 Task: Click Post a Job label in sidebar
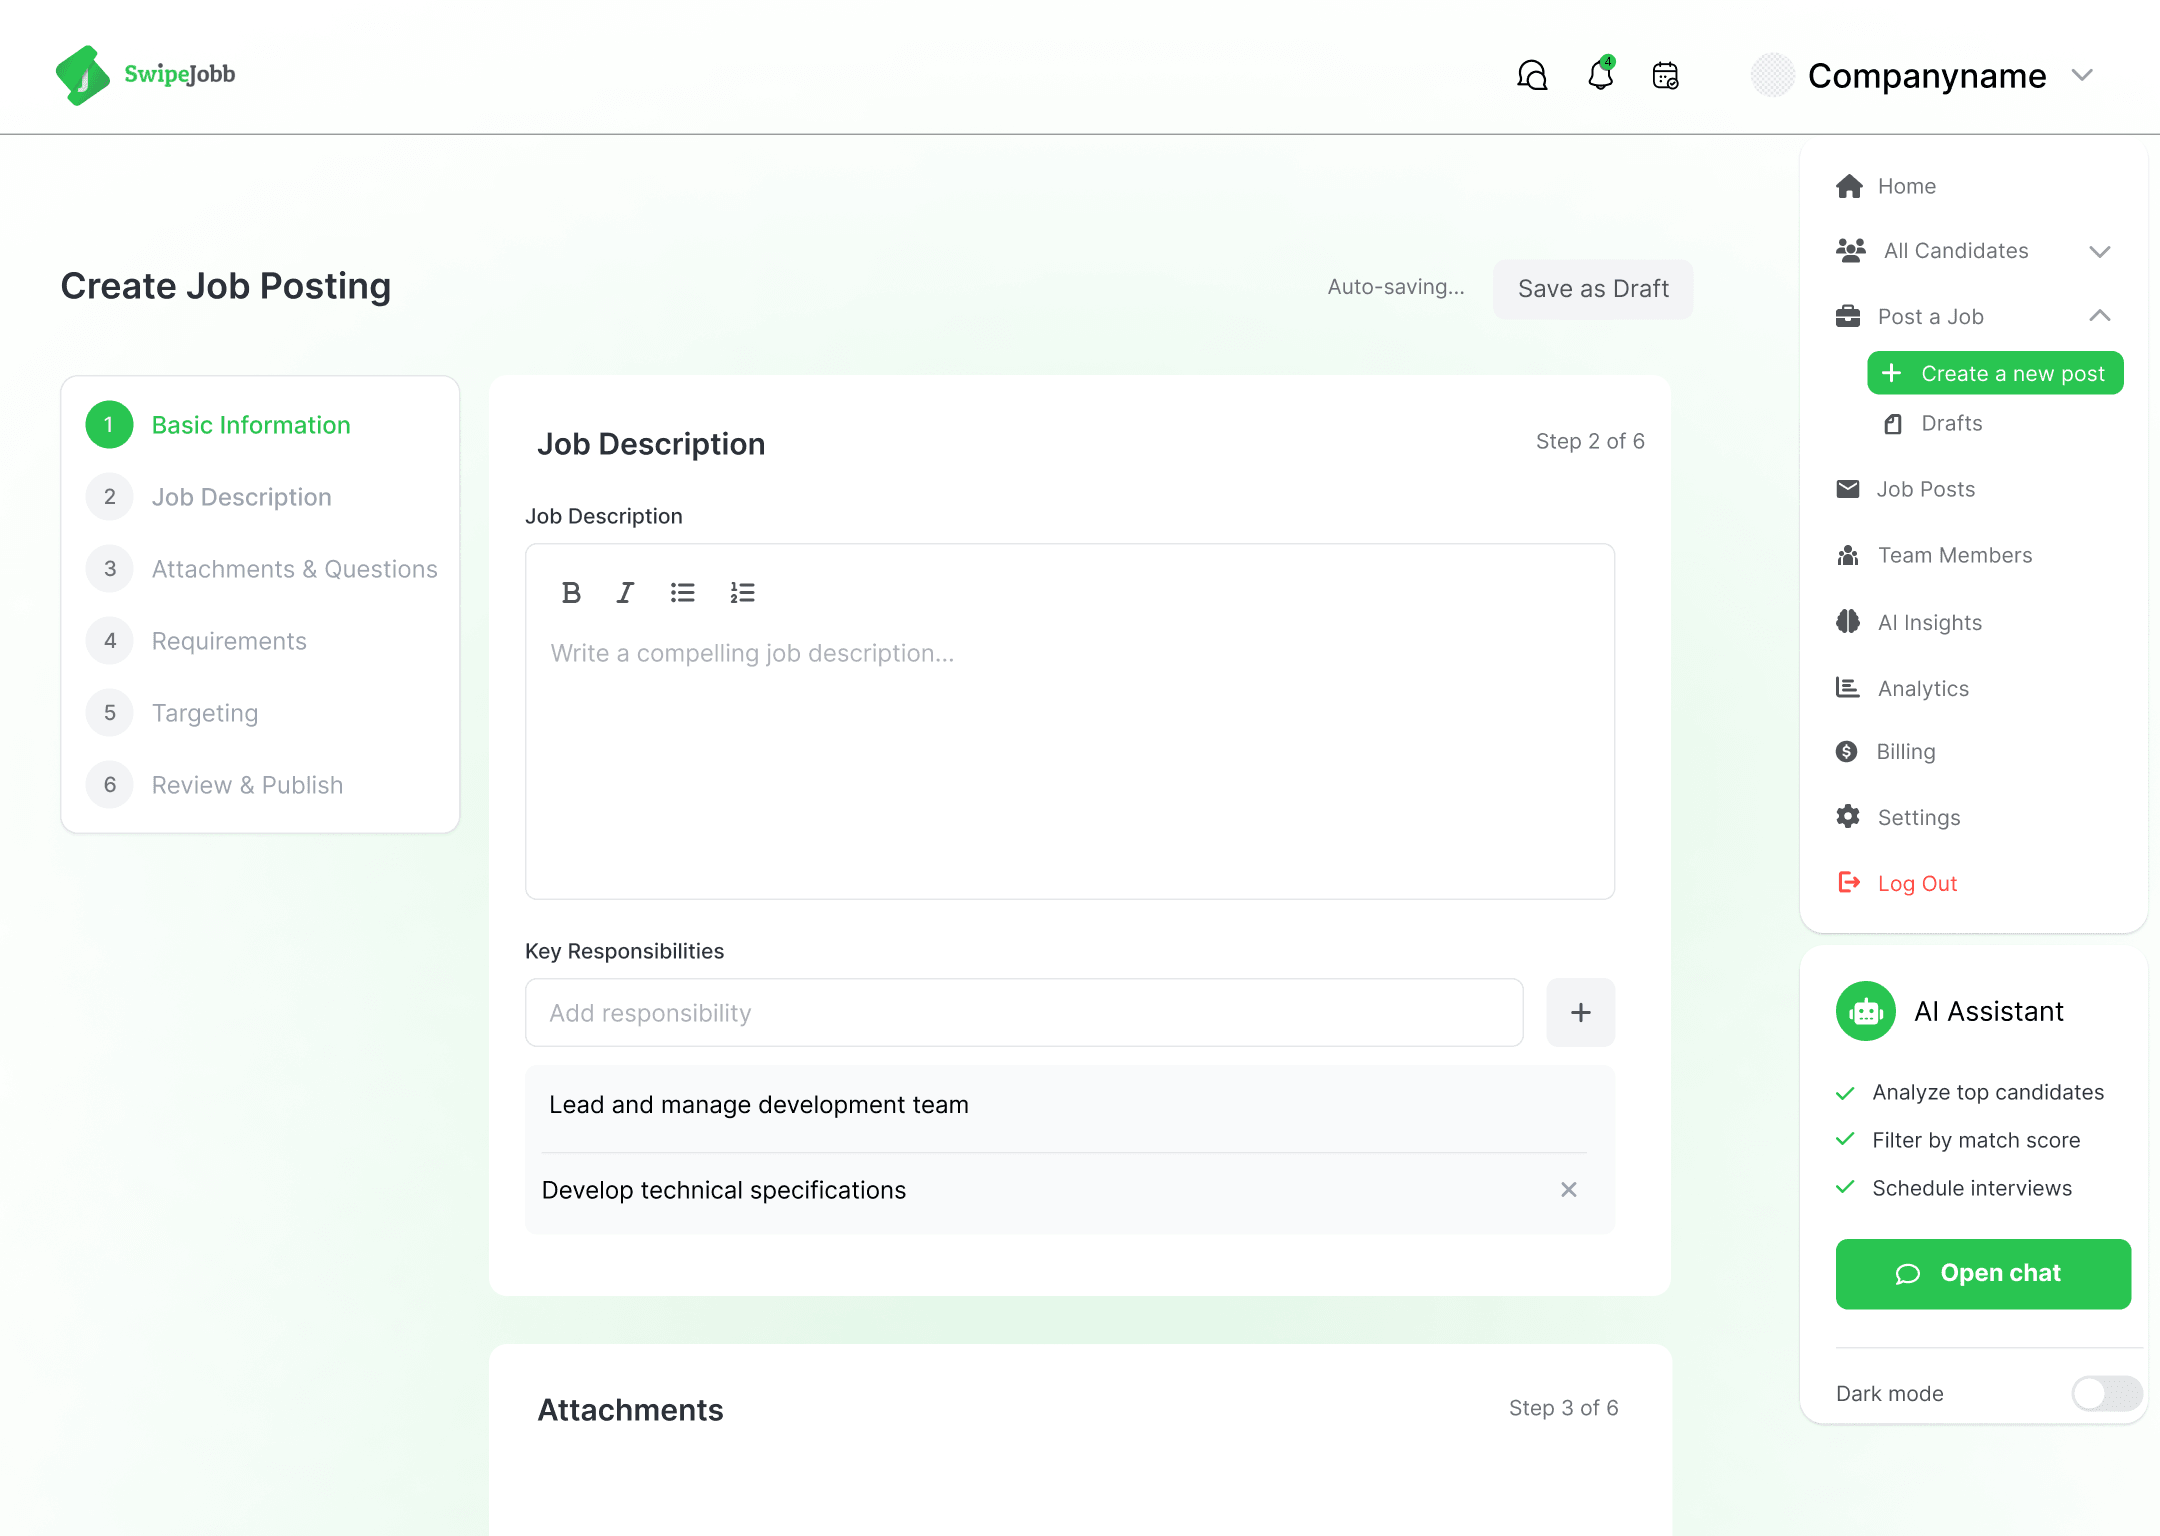tap(1930, 317)
